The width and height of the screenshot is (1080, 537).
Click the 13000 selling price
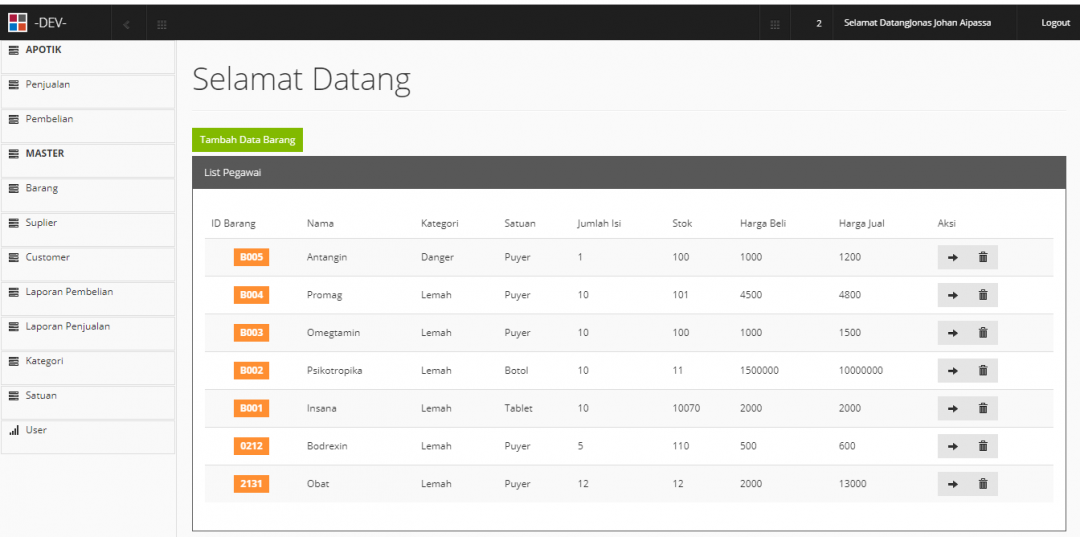pyautogui.click(x=853, y=484)
